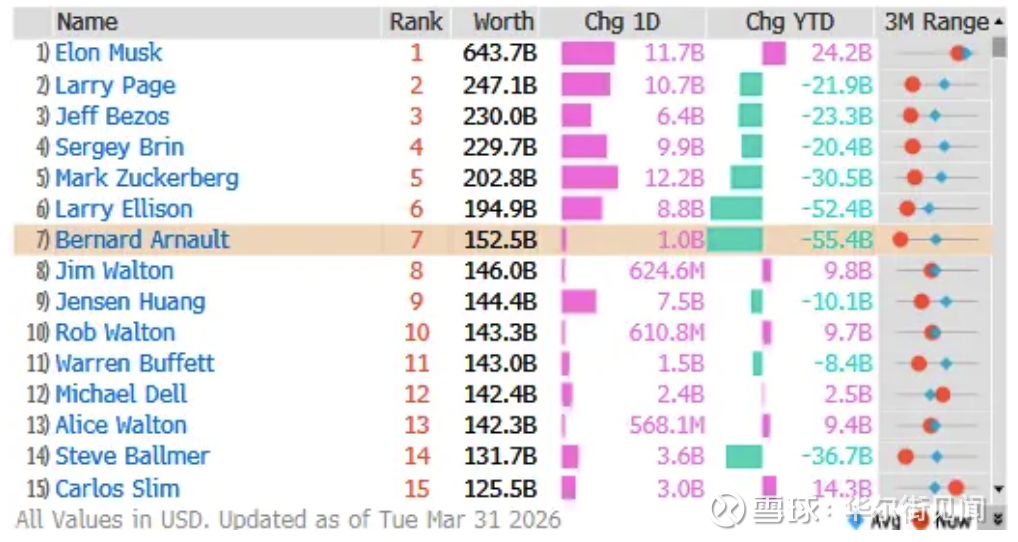
Task: Click the scrollbar up arrow
Action: 998,22
